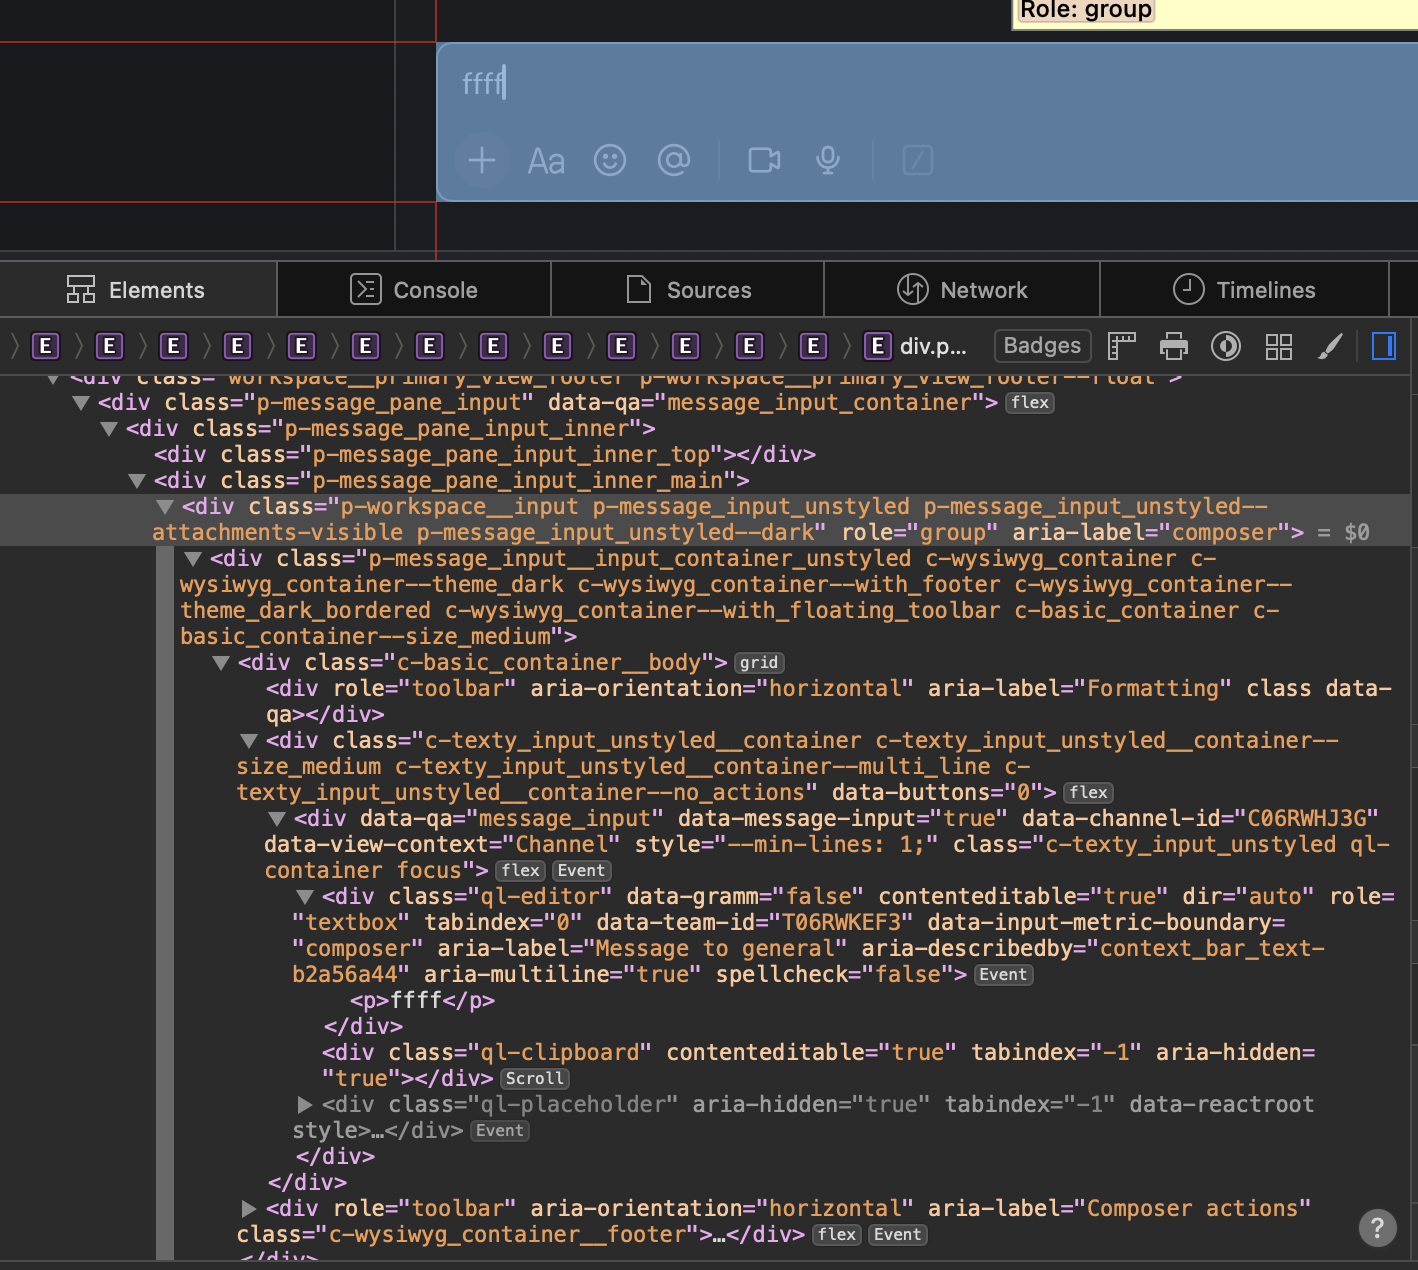
Task: Click the @ mention icon
Action: [x=674, y=160]
